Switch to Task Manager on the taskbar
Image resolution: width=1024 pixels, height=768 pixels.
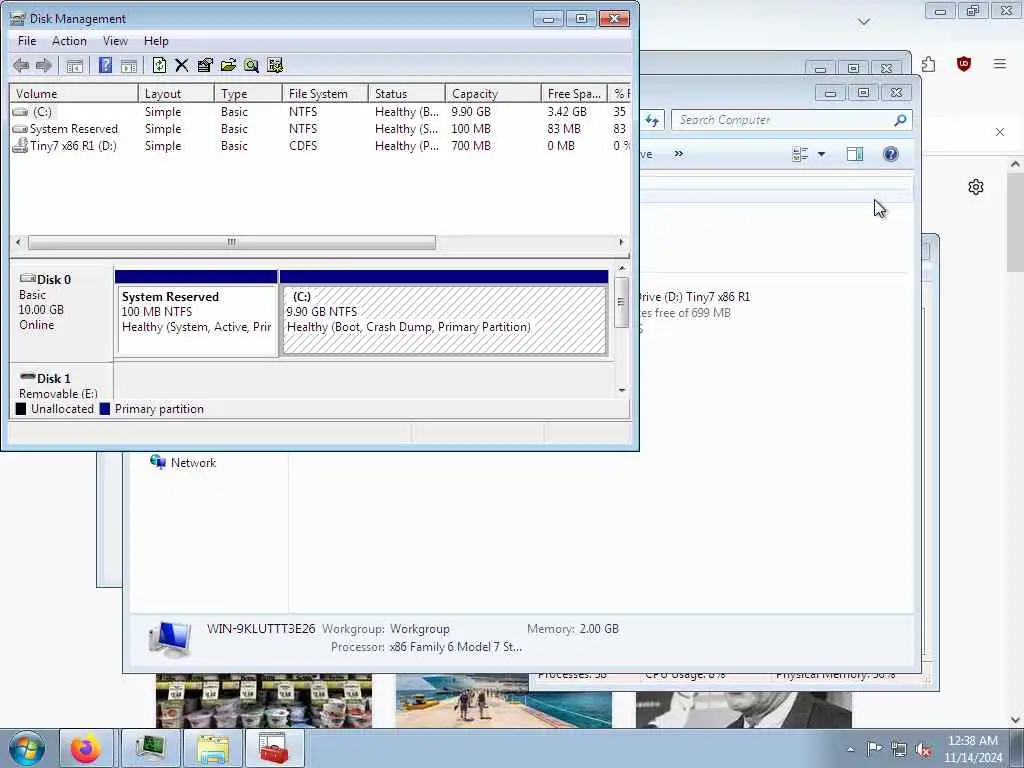pos(150,749)
